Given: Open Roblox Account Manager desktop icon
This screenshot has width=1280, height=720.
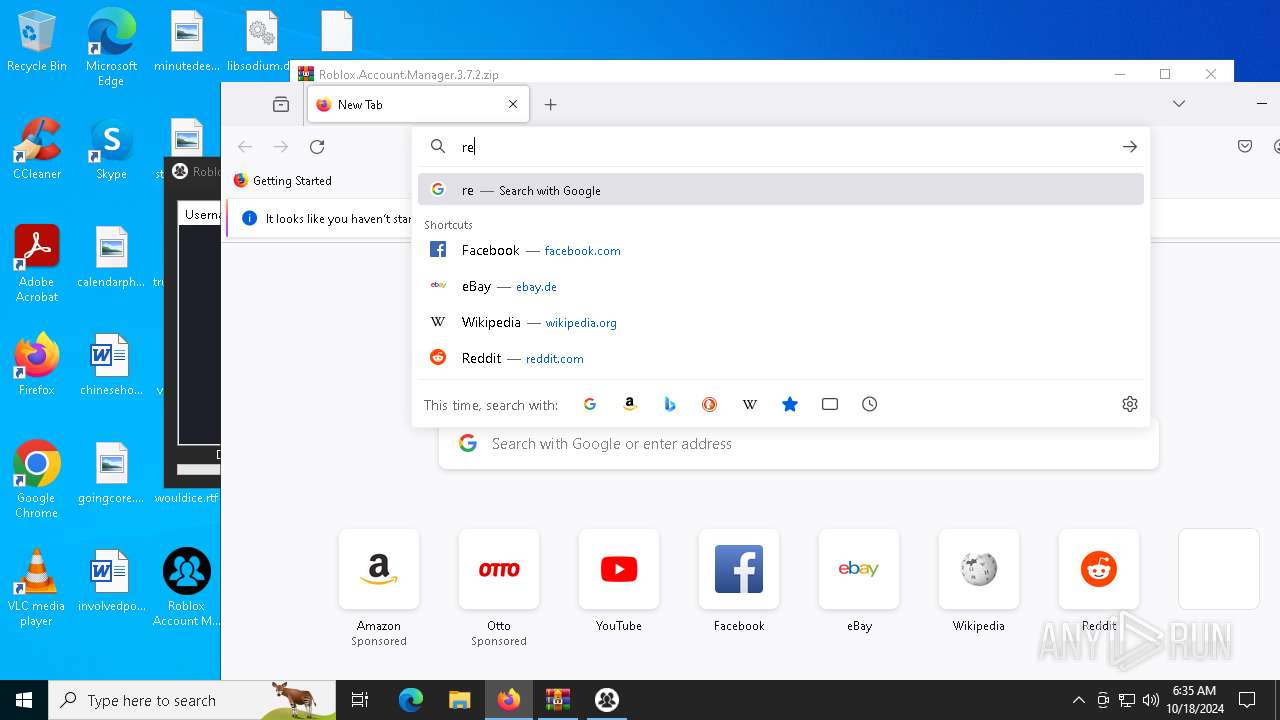Looking at the screenshot, I should (x=186, y=588).
